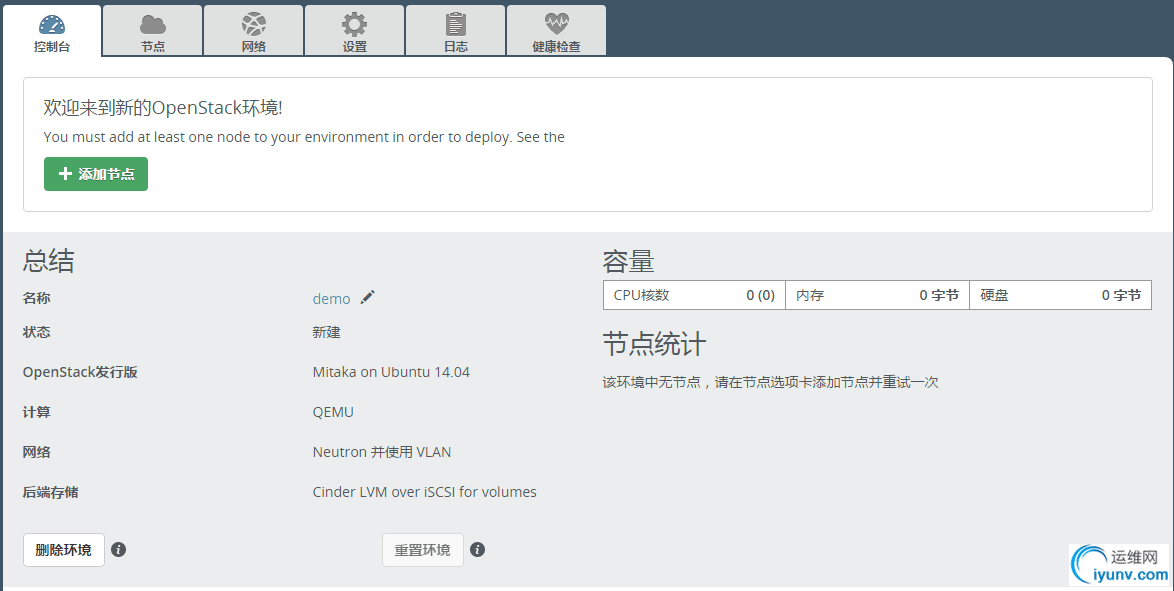Select the QEMU compute value

click(x=333, y=412)
